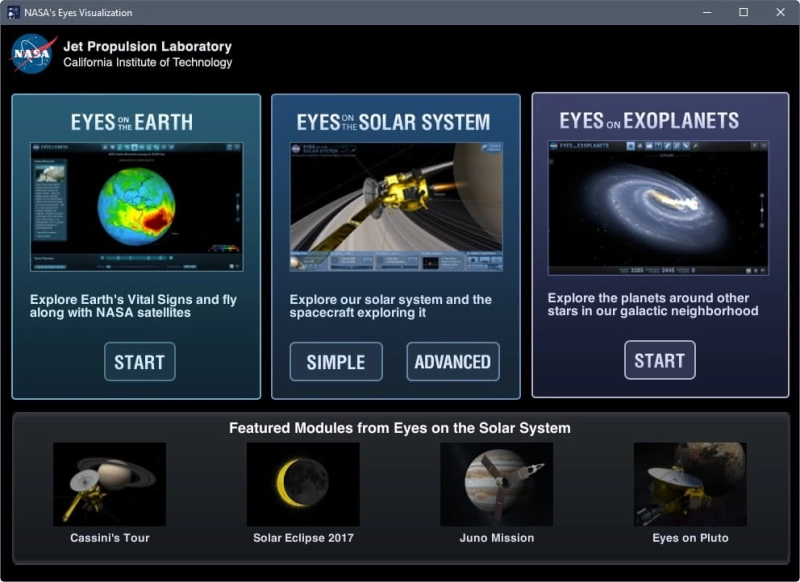The width and height of the screenshot is (800, 582).
Task: Open the Cassini's Tour spacecraft image
Action: (110, 484)
